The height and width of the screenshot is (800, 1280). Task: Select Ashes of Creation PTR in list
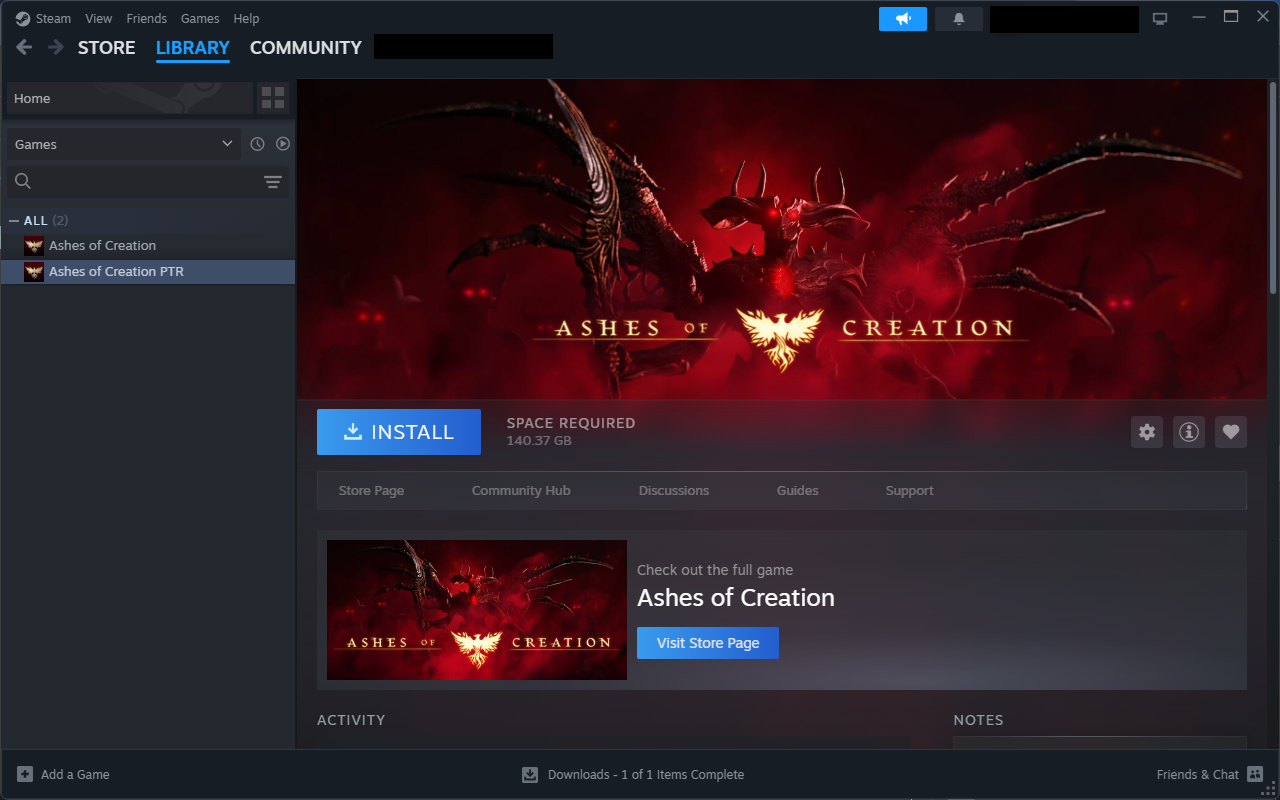click(x=148, y=272)
